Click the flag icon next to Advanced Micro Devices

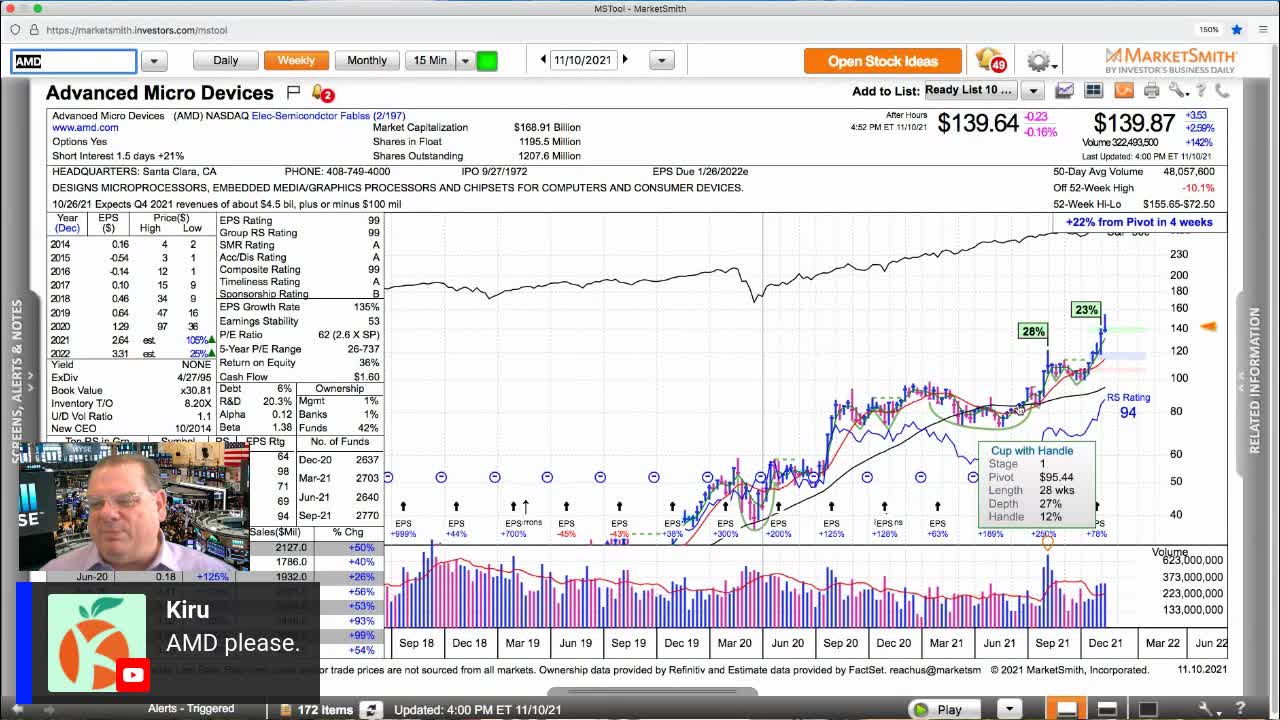click(293, 92)
